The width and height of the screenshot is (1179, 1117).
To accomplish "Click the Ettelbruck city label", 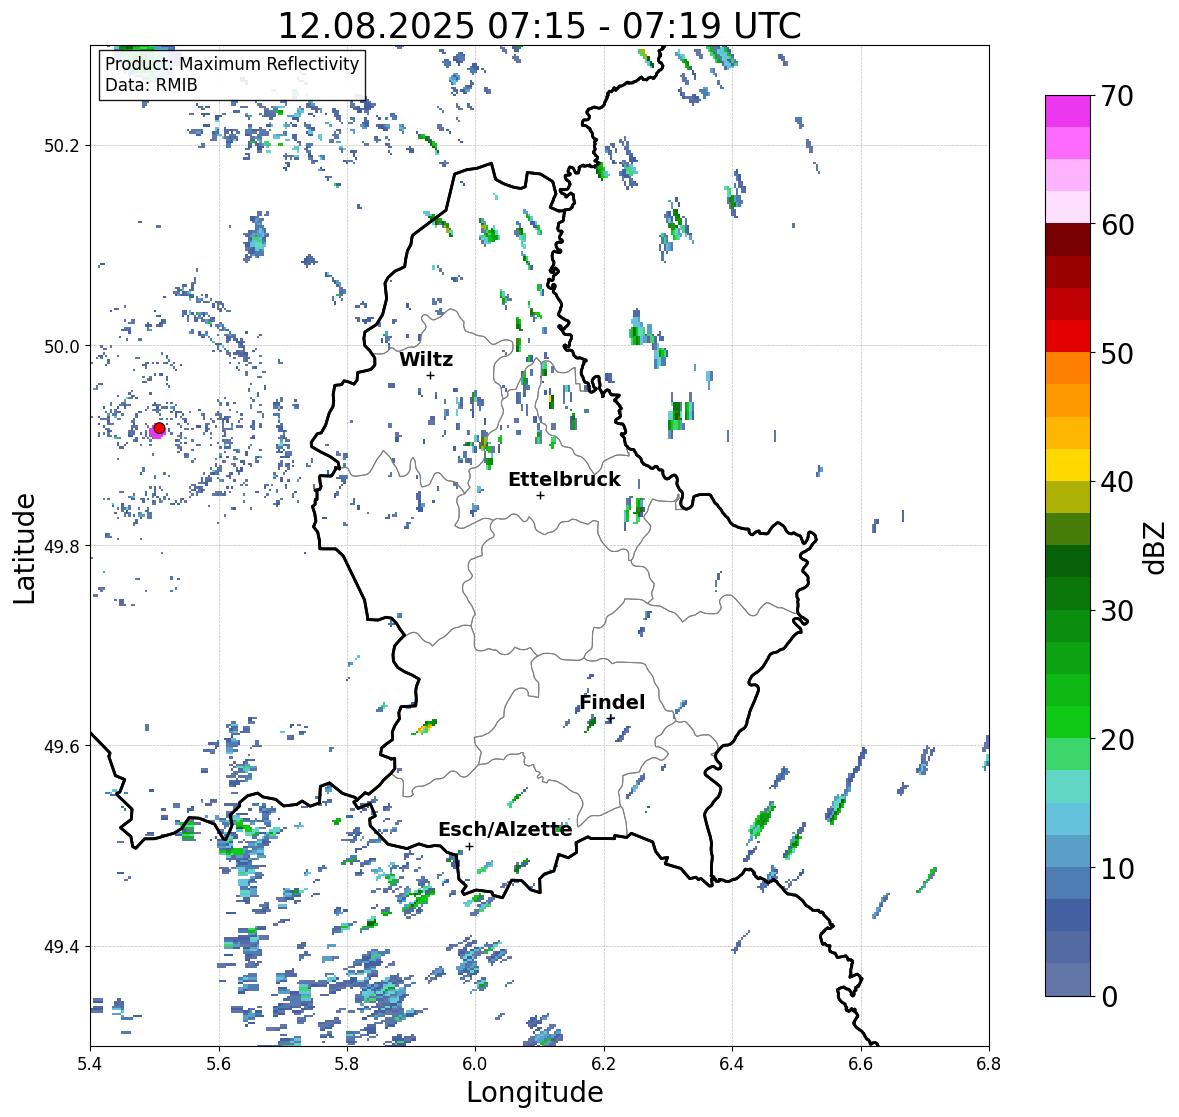I will [564, 480].
